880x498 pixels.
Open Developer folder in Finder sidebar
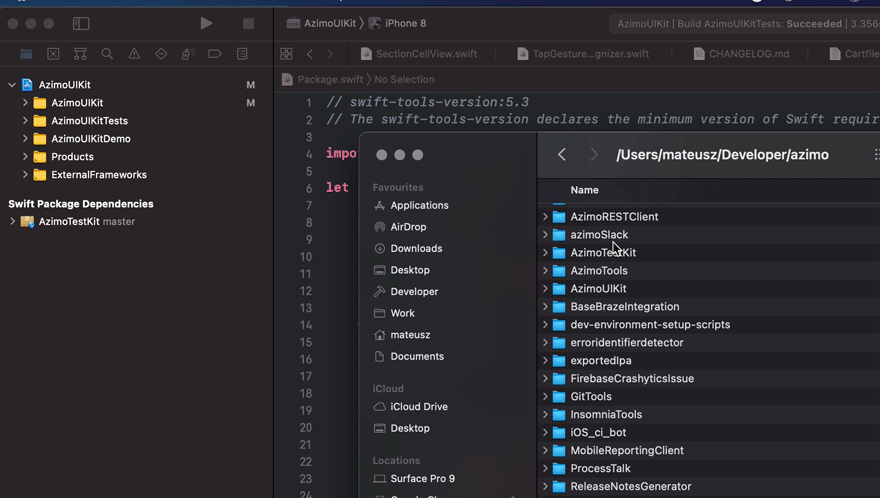coord(406,291)
